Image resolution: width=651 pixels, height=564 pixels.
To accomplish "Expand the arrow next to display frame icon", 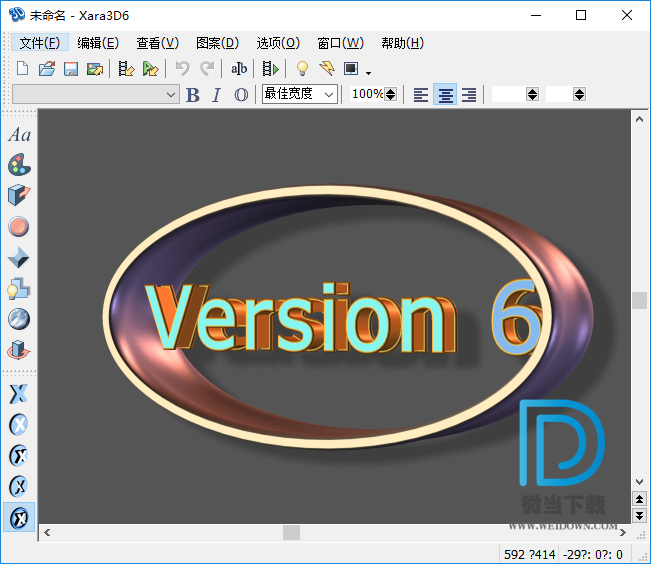I will [368, 73].
